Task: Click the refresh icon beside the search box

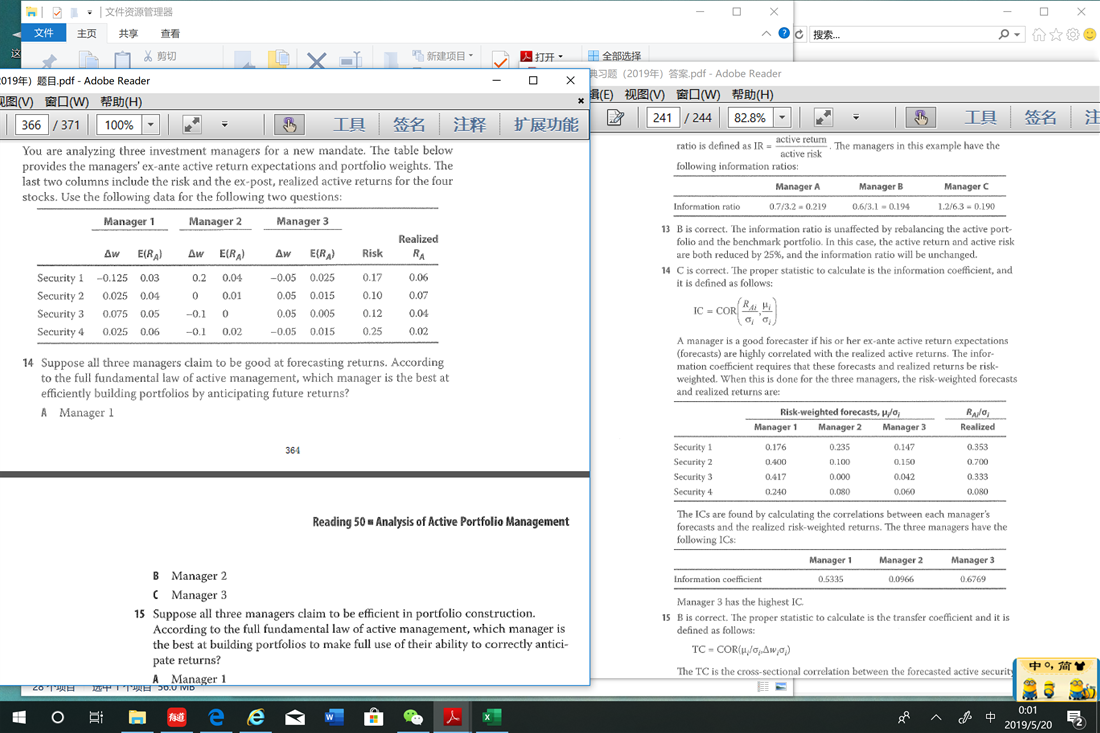Action: click(799, 34)
